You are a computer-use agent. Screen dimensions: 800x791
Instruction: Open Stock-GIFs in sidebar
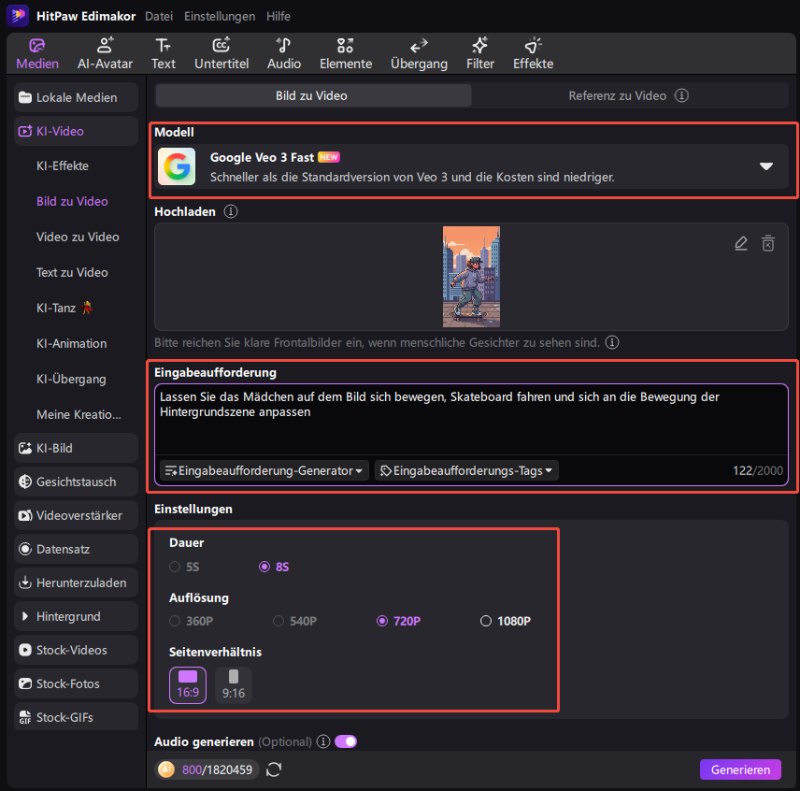tap(76, 718)
